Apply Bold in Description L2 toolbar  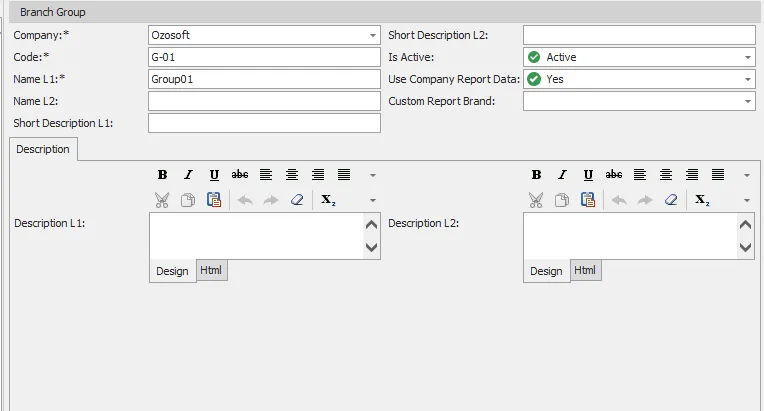[x=536, y=174]
